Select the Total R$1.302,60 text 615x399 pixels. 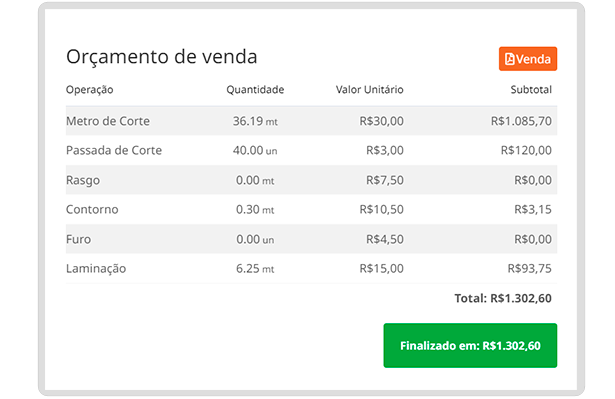pyautogui.click(x=503, y=299)
